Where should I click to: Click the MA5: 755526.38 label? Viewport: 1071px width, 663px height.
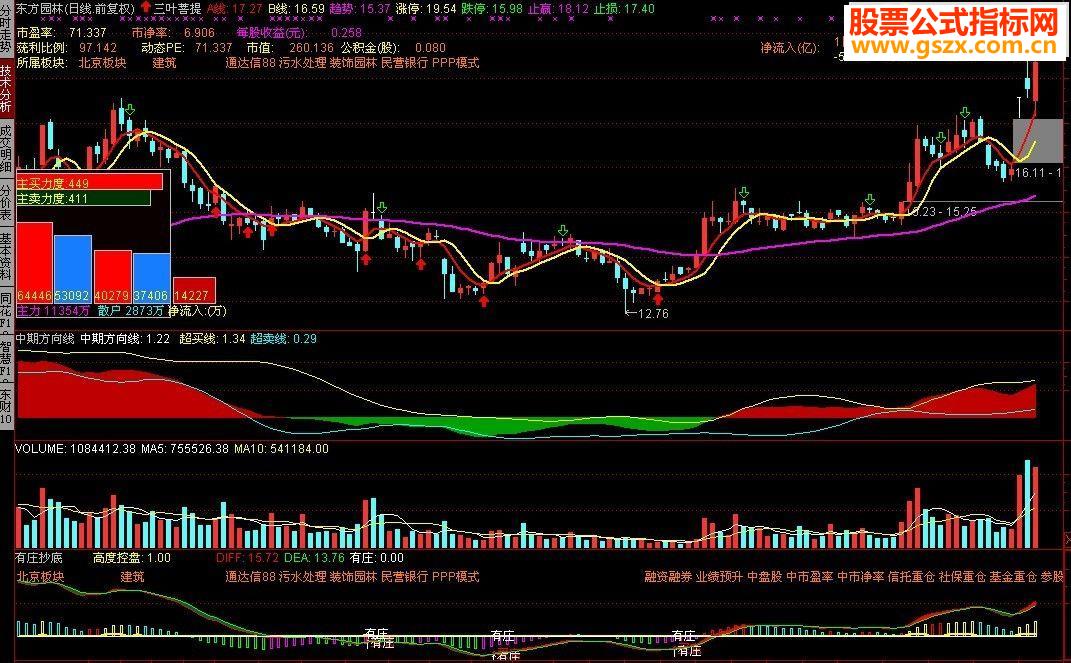pyautogui.click(x=185, y=449)
